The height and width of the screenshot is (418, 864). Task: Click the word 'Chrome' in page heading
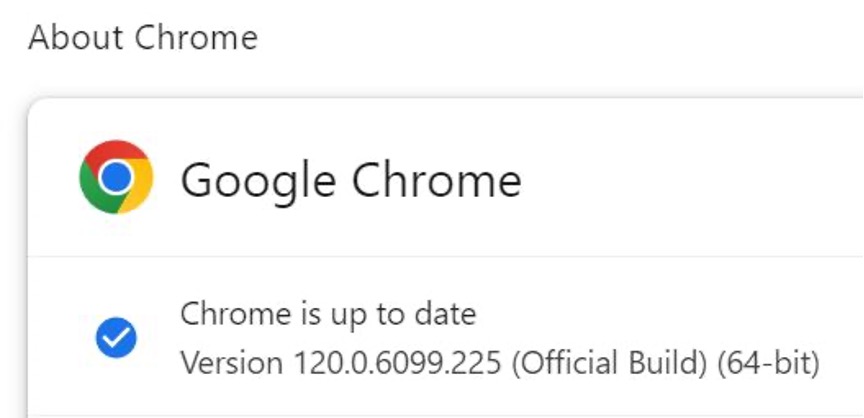click(x=196, y=38)
